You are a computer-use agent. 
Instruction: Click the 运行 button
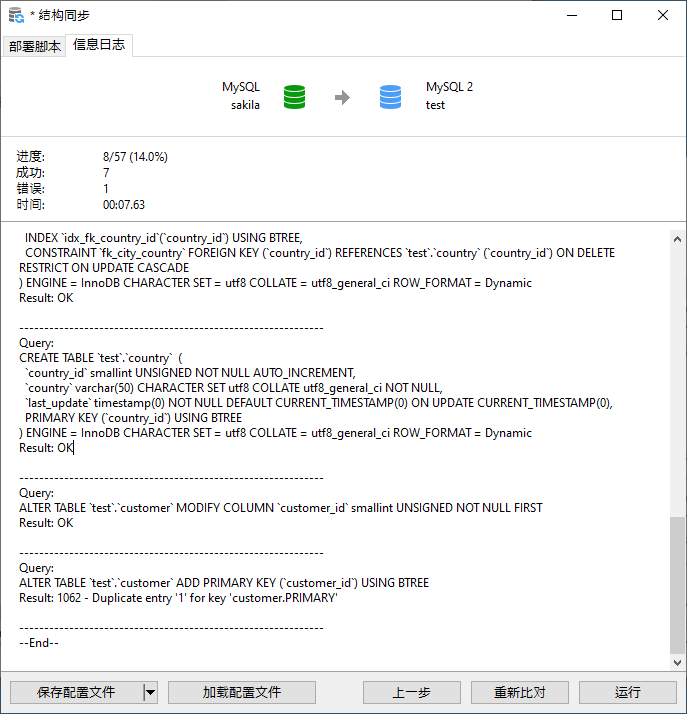coord(627,693)
